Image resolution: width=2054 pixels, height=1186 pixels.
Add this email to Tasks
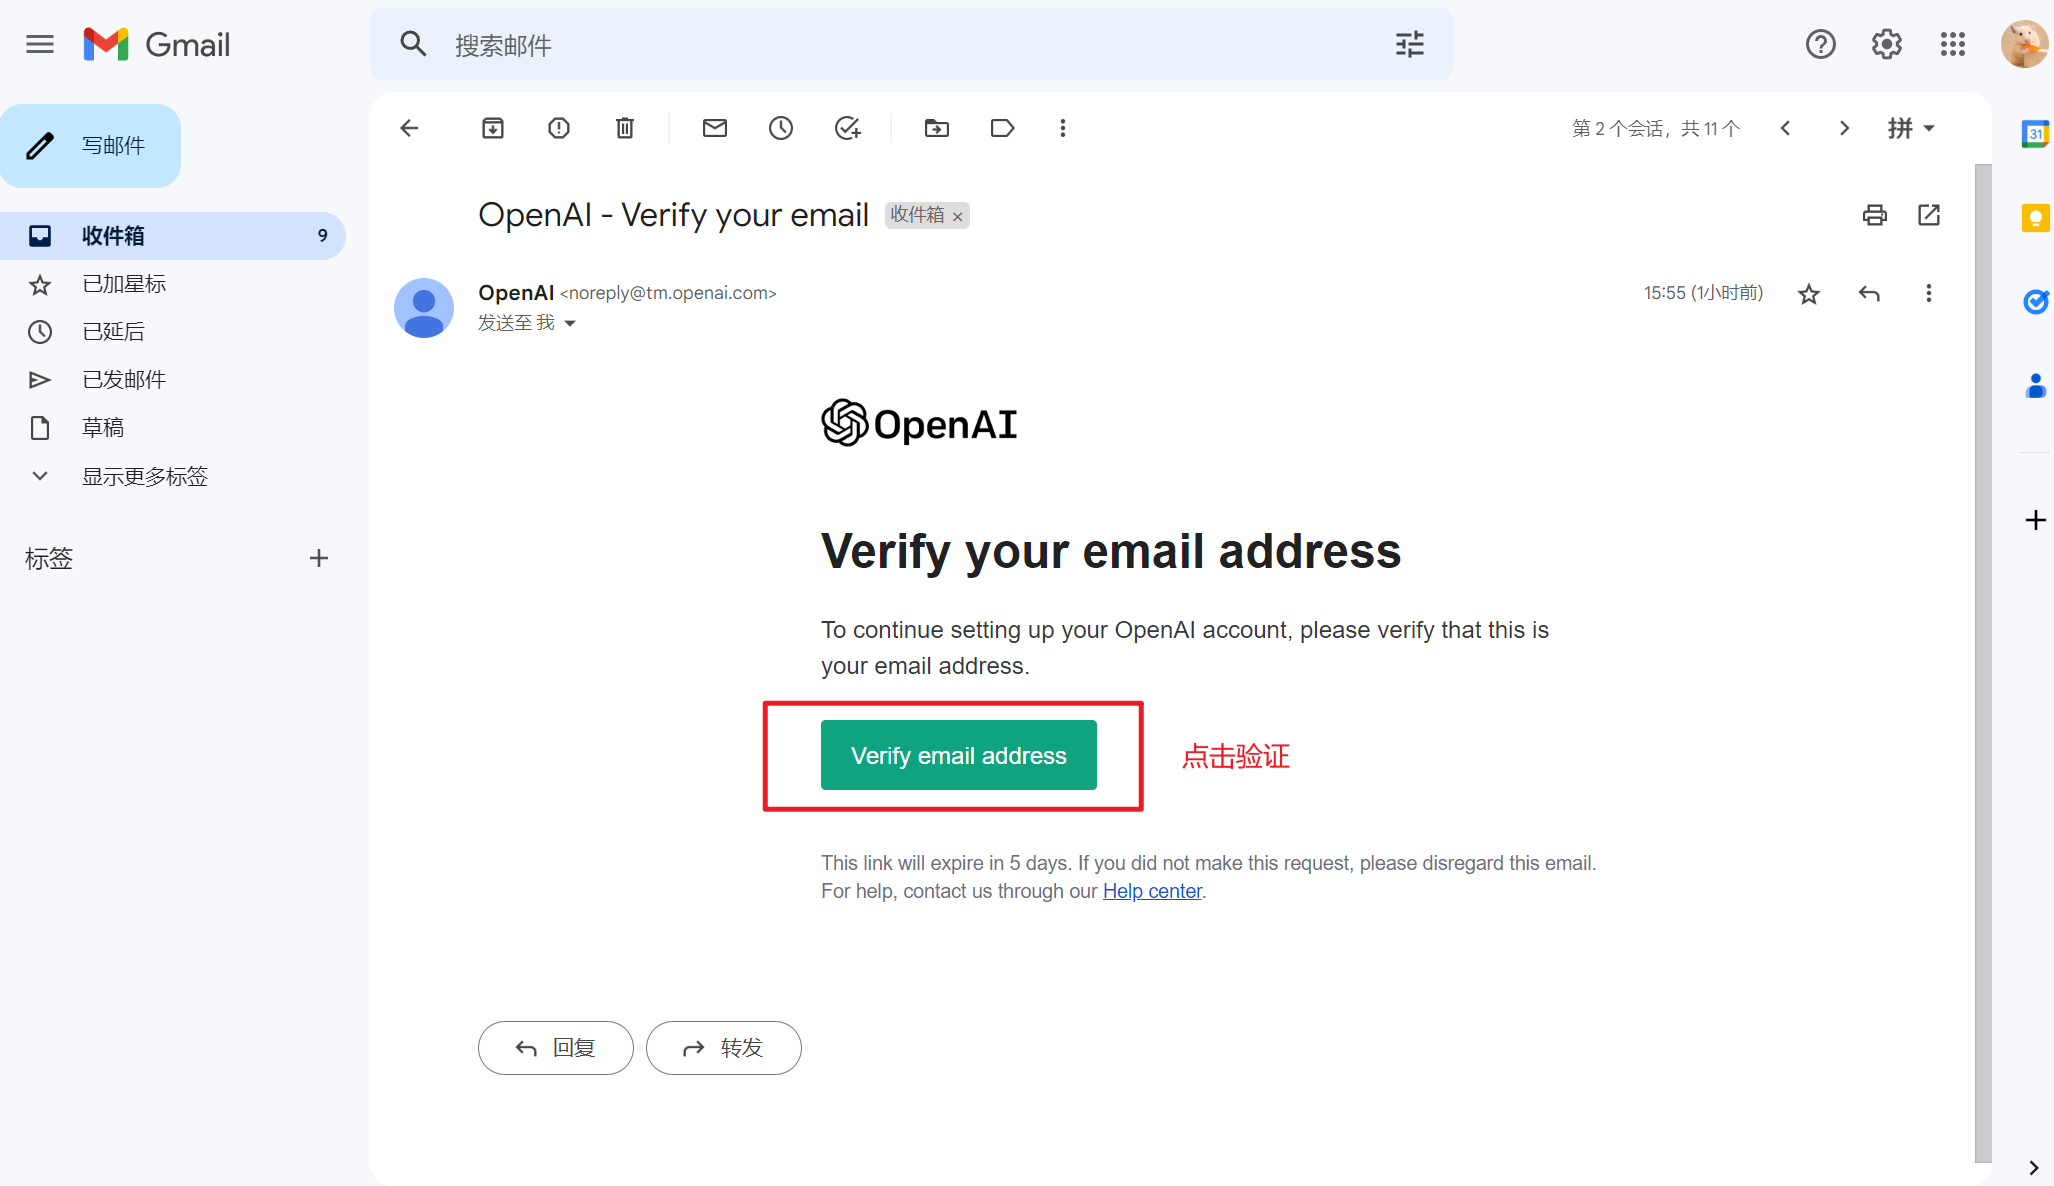(x=847, y=128)
